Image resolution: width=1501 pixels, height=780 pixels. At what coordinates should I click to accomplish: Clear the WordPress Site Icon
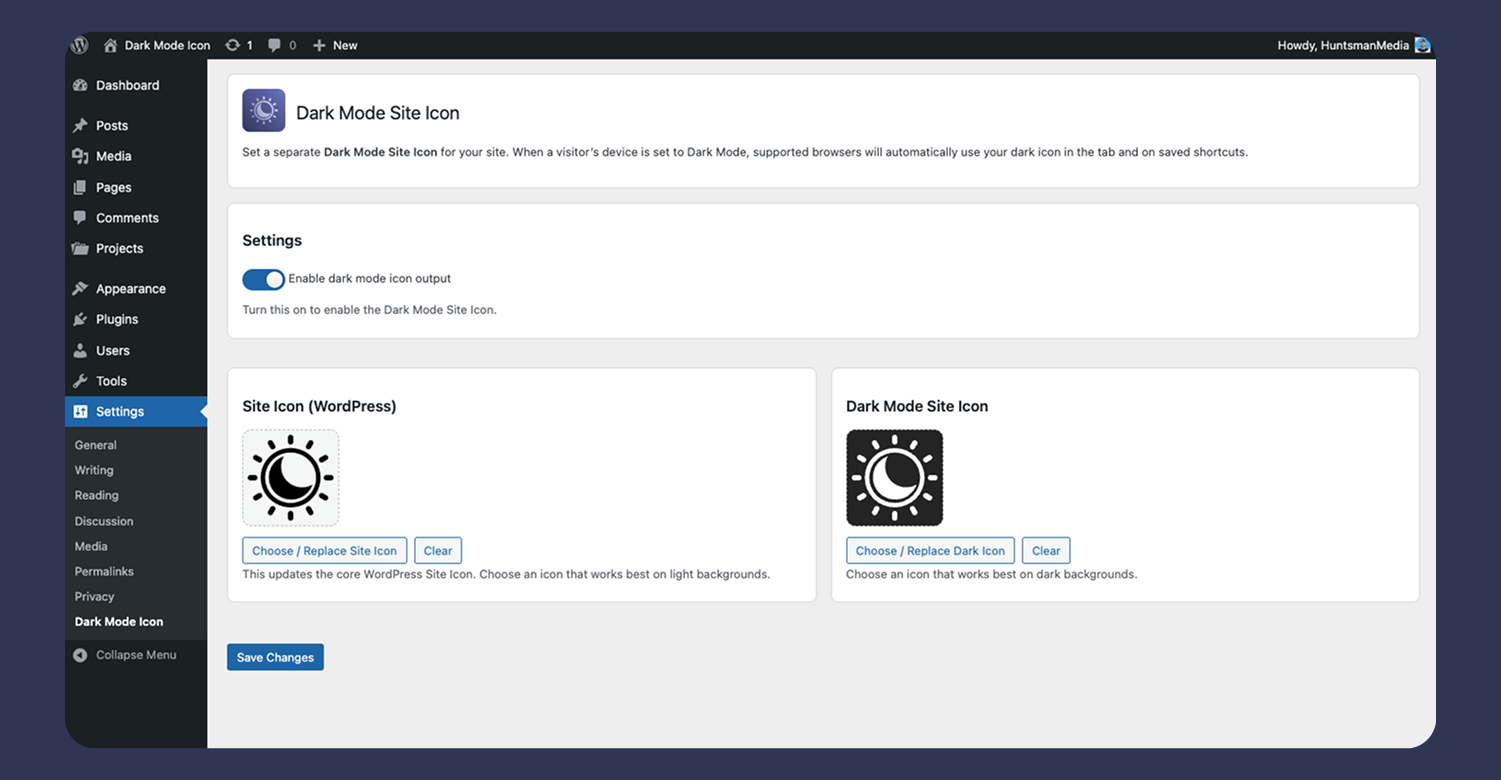point(438,550)
